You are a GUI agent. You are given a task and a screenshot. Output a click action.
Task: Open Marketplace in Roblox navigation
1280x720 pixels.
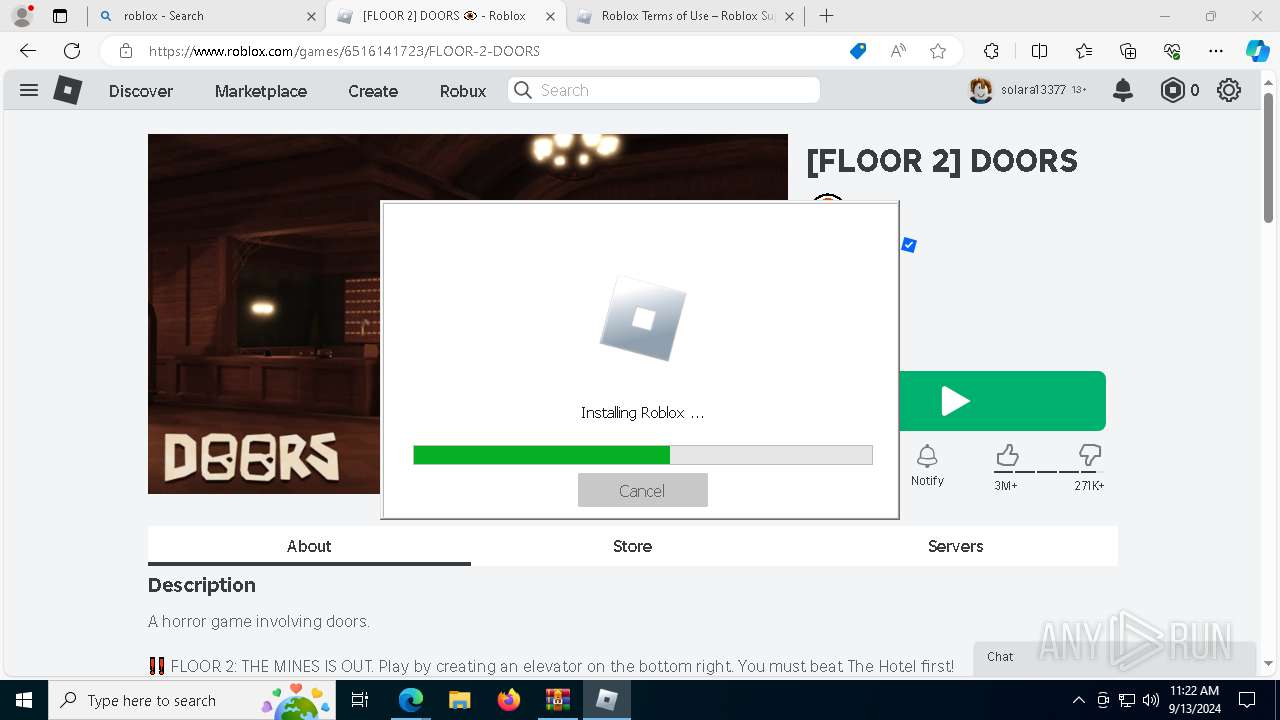(261, 91)
